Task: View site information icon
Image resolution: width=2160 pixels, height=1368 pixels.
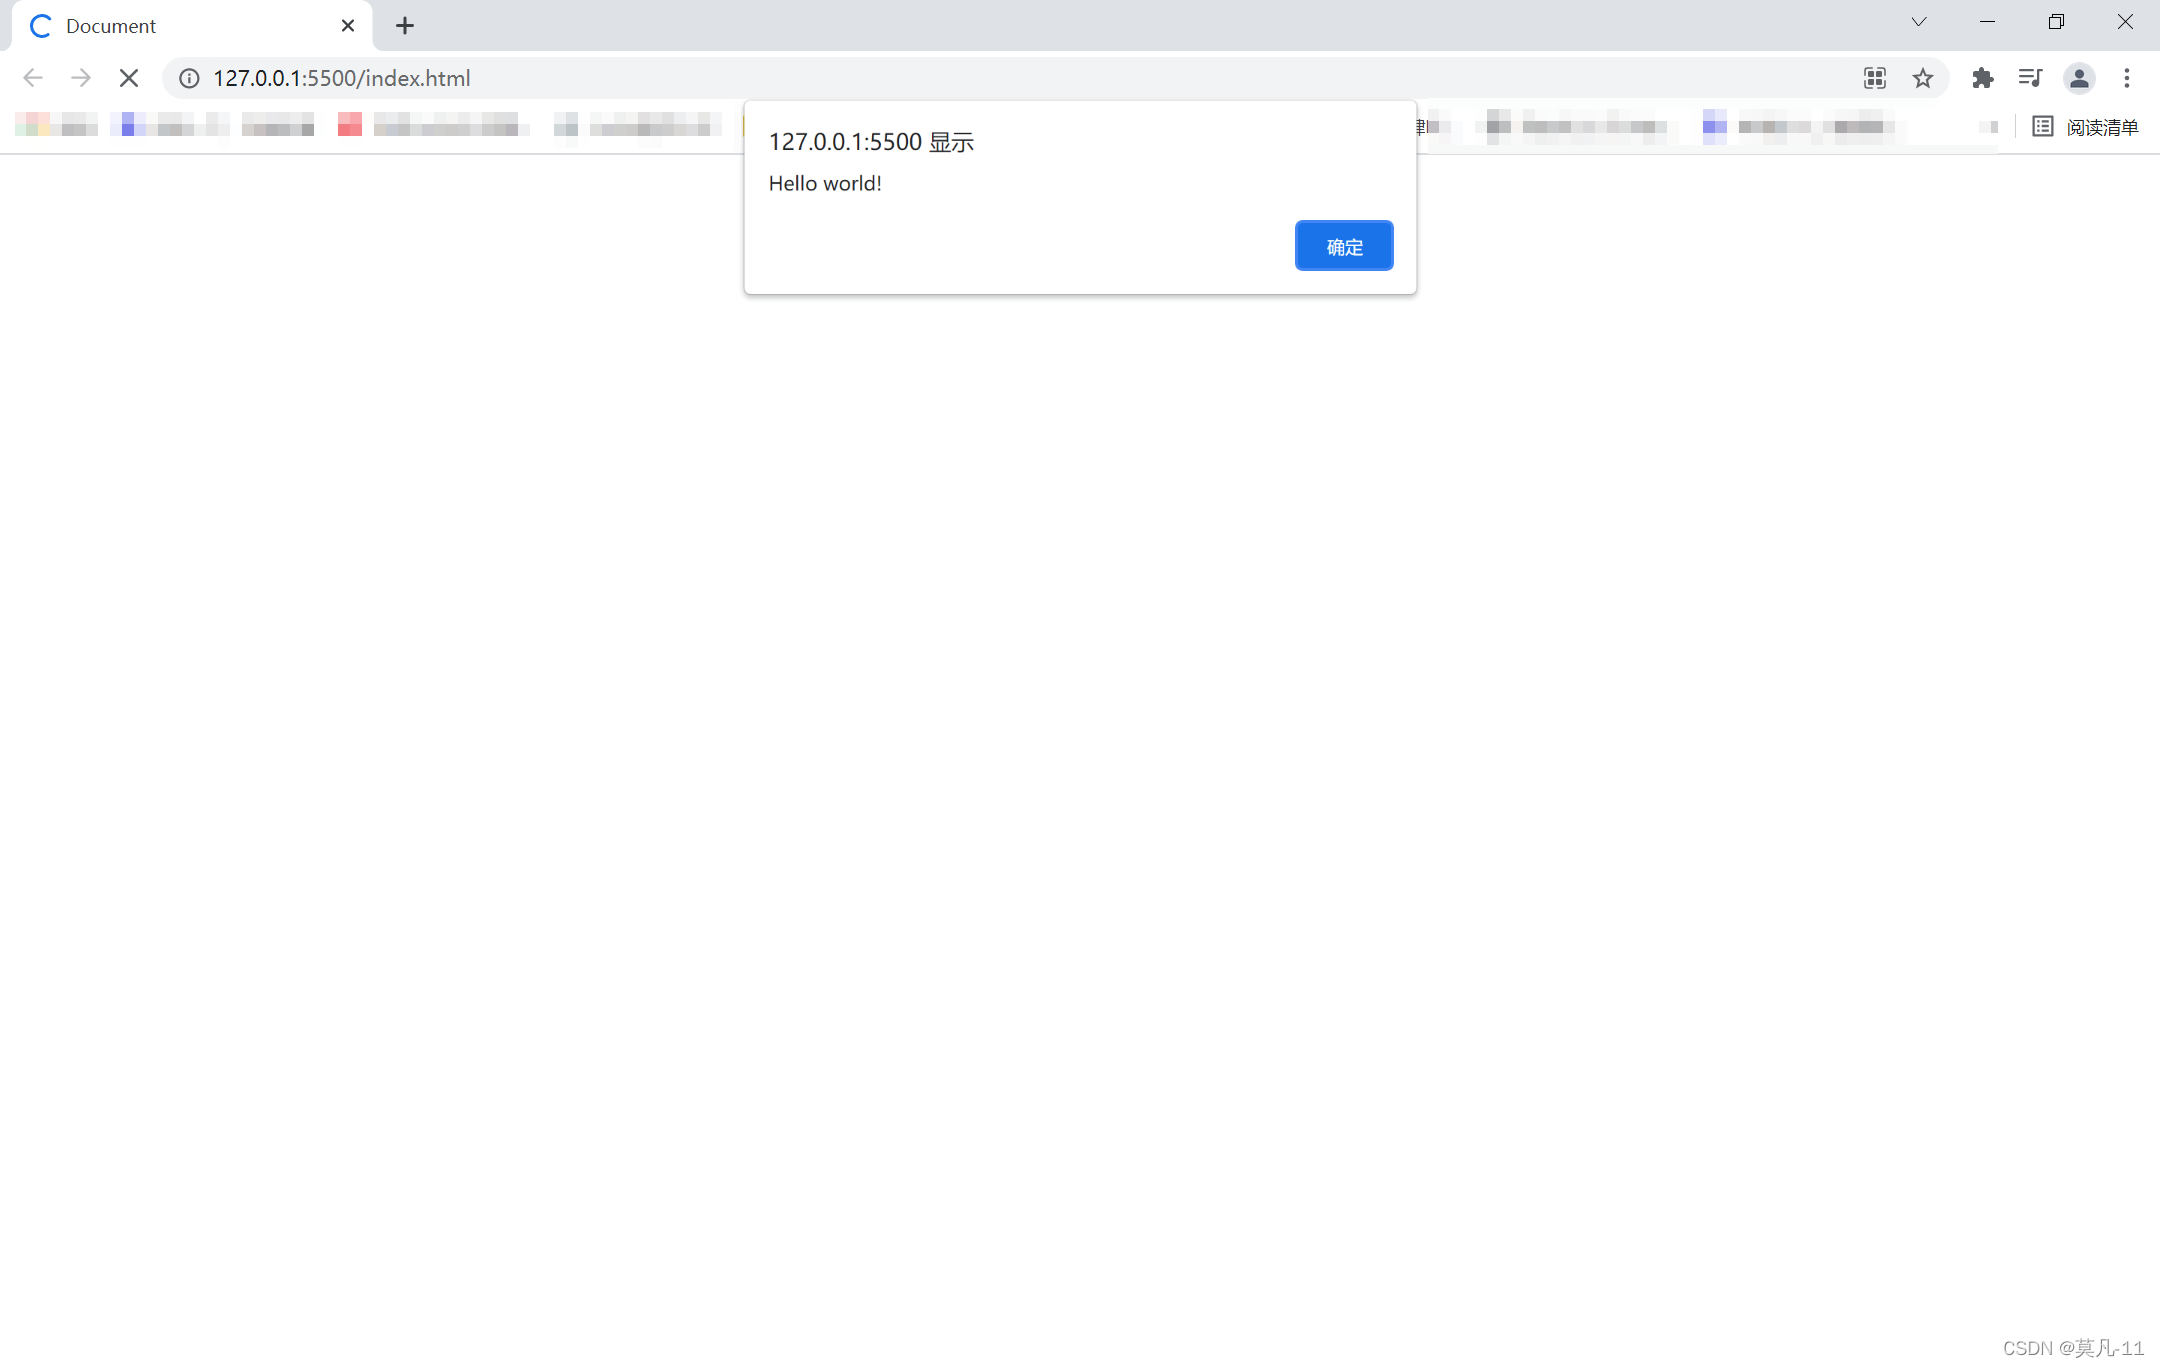Action: coord(189,78)
